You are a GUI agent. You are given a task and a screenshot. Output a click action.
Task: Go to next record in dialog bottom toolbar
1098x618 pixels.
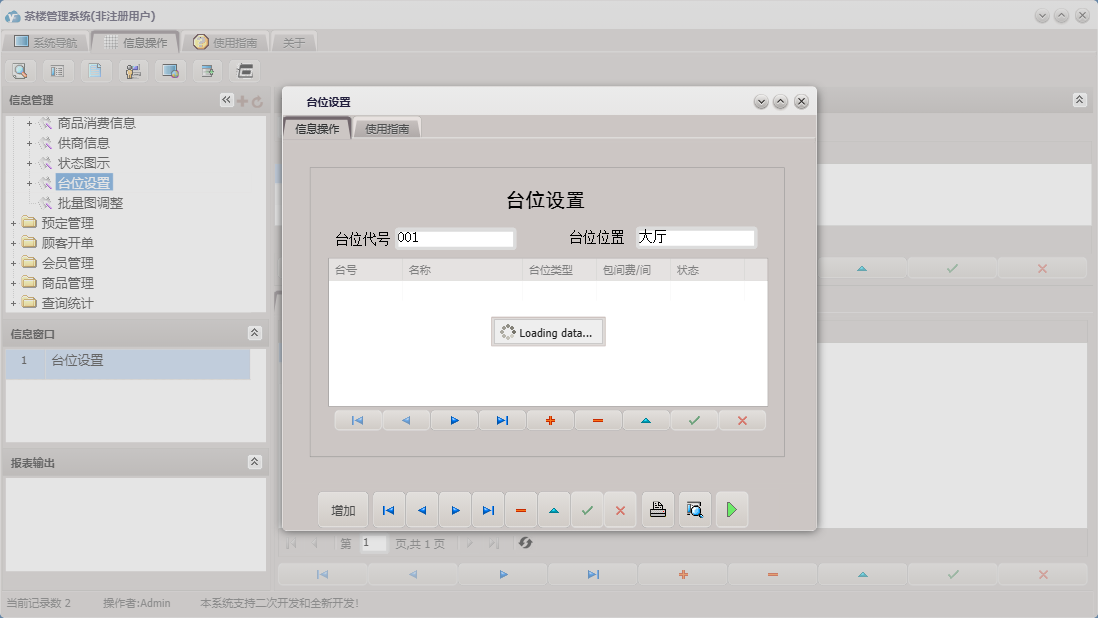click(455, 510)
